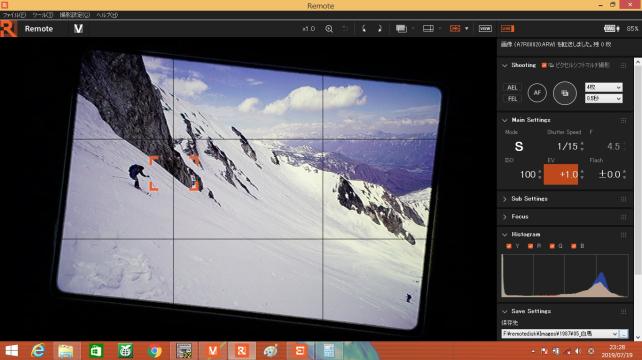Open the Tools menu (ツール)
Viewport: 642px width, 360px height.
[x=43, y=15]
